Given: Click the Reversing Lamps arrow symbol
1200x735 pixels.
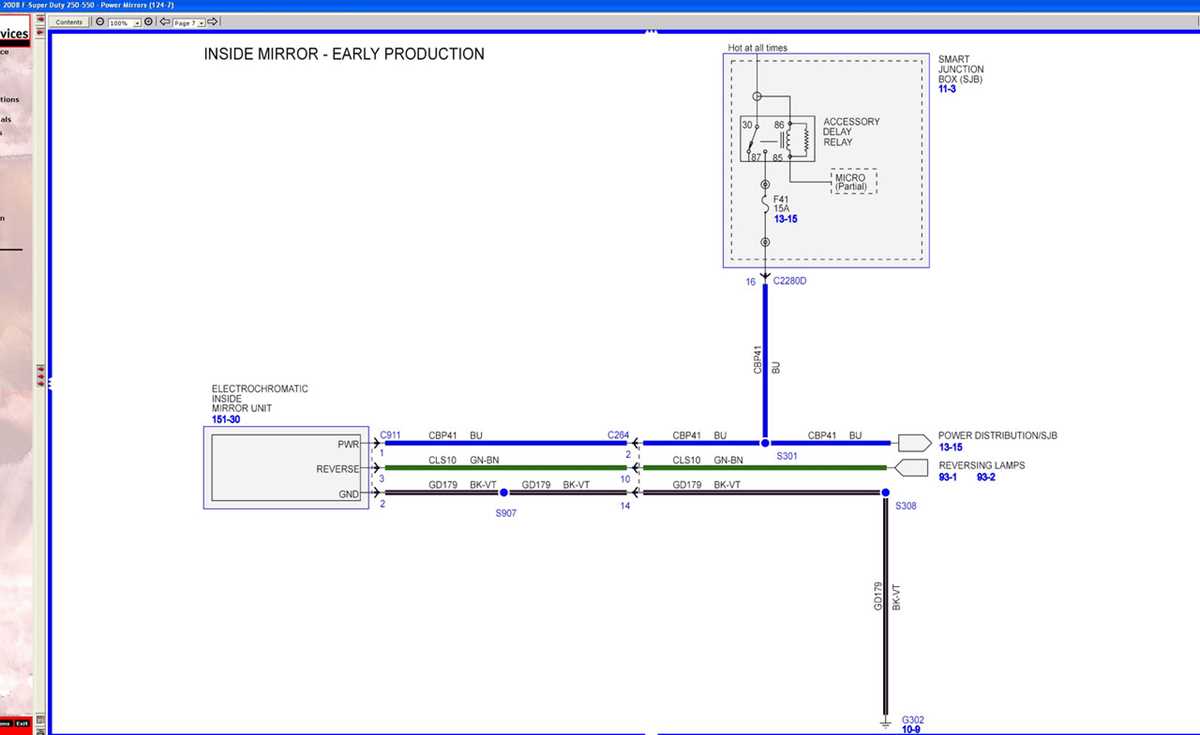Looking at the screenshot, I should tap(911, 467).
